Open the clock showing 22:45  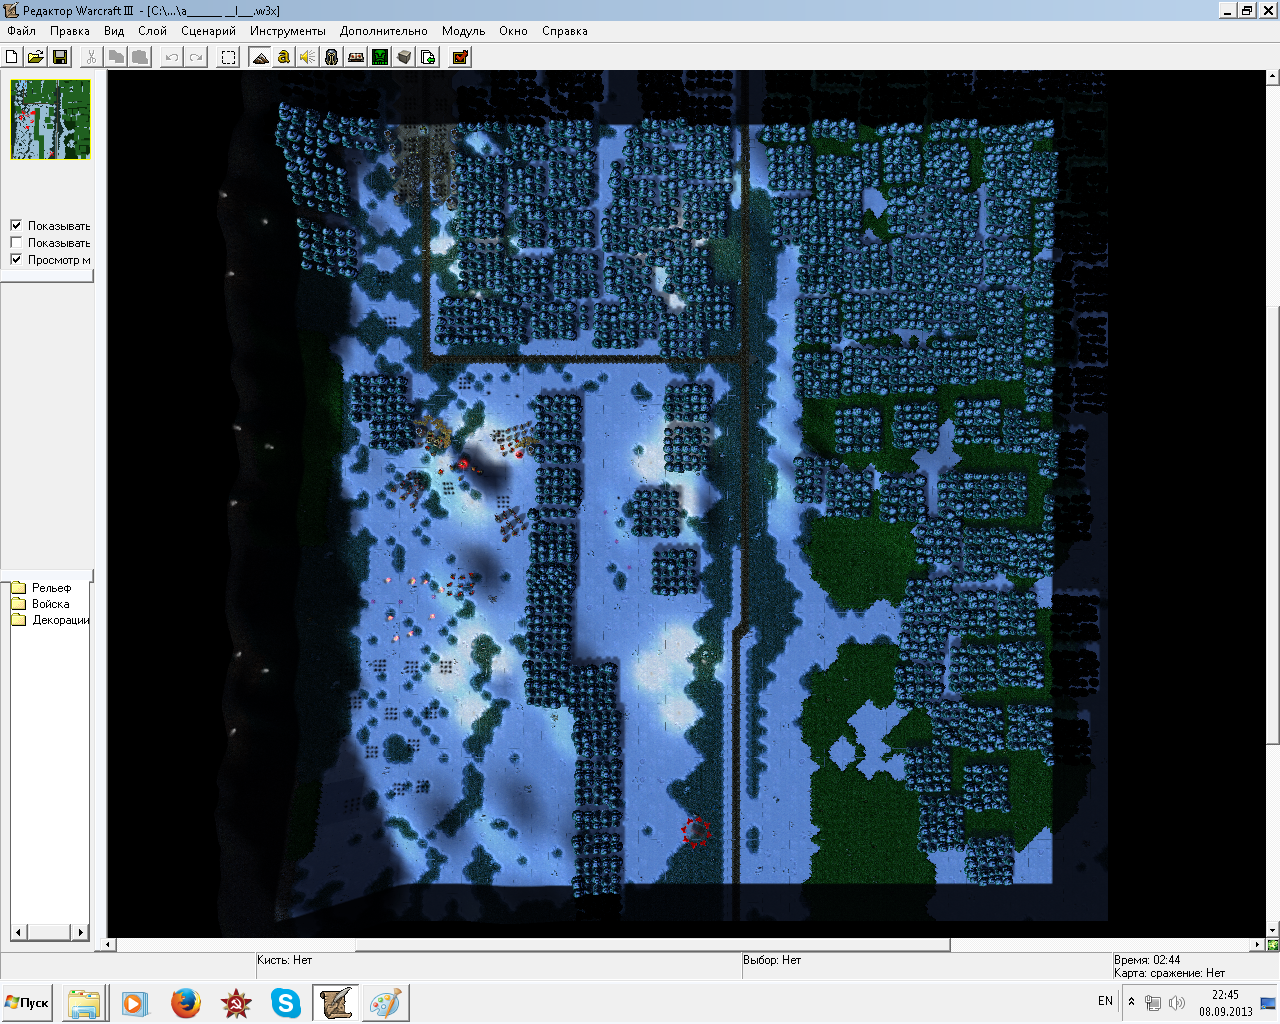coord(1225,1003)
